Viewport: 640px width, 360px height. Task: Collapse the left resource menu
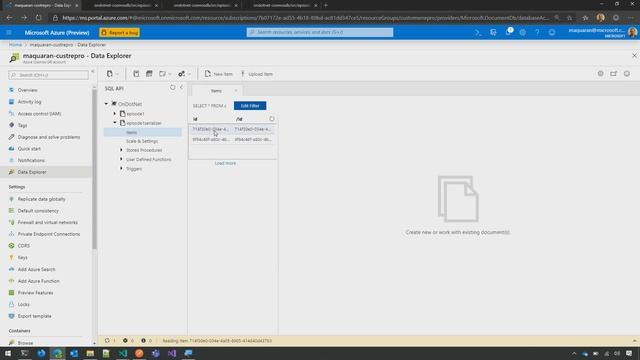pos(93,71)
